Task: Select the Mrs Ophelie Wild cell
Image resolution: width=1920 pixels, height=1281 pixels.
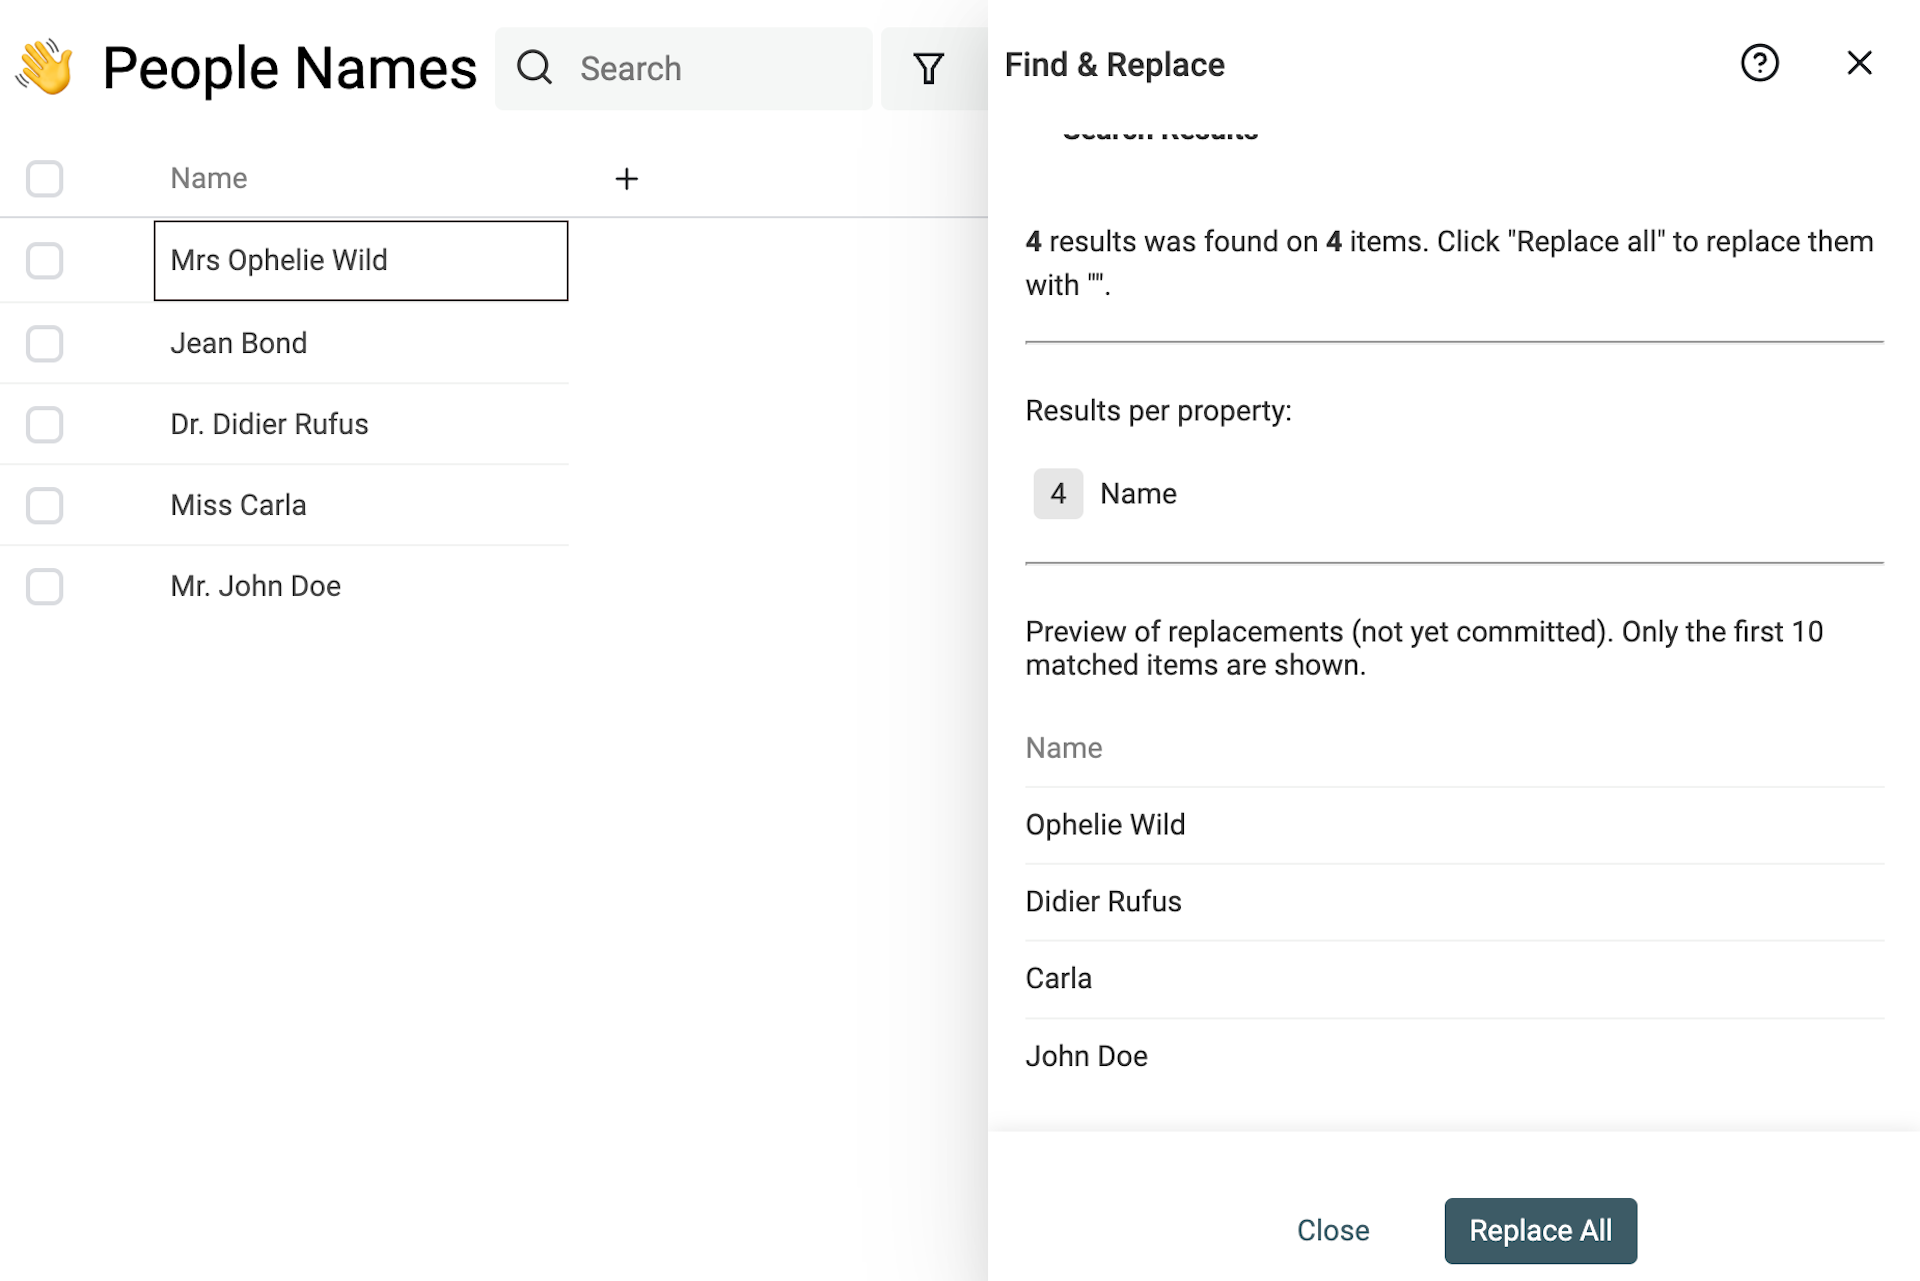Action: click(360, 260)
